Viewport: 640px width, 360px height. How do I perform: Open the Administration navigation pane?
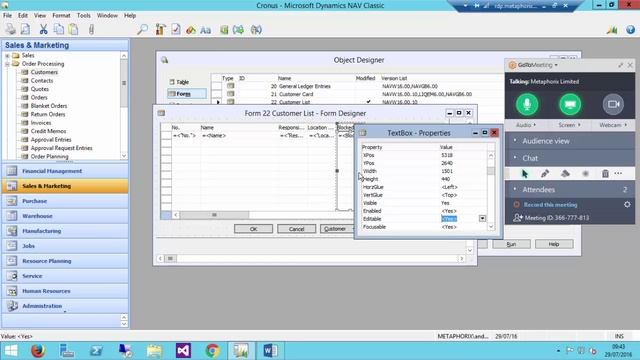[65, 306]
